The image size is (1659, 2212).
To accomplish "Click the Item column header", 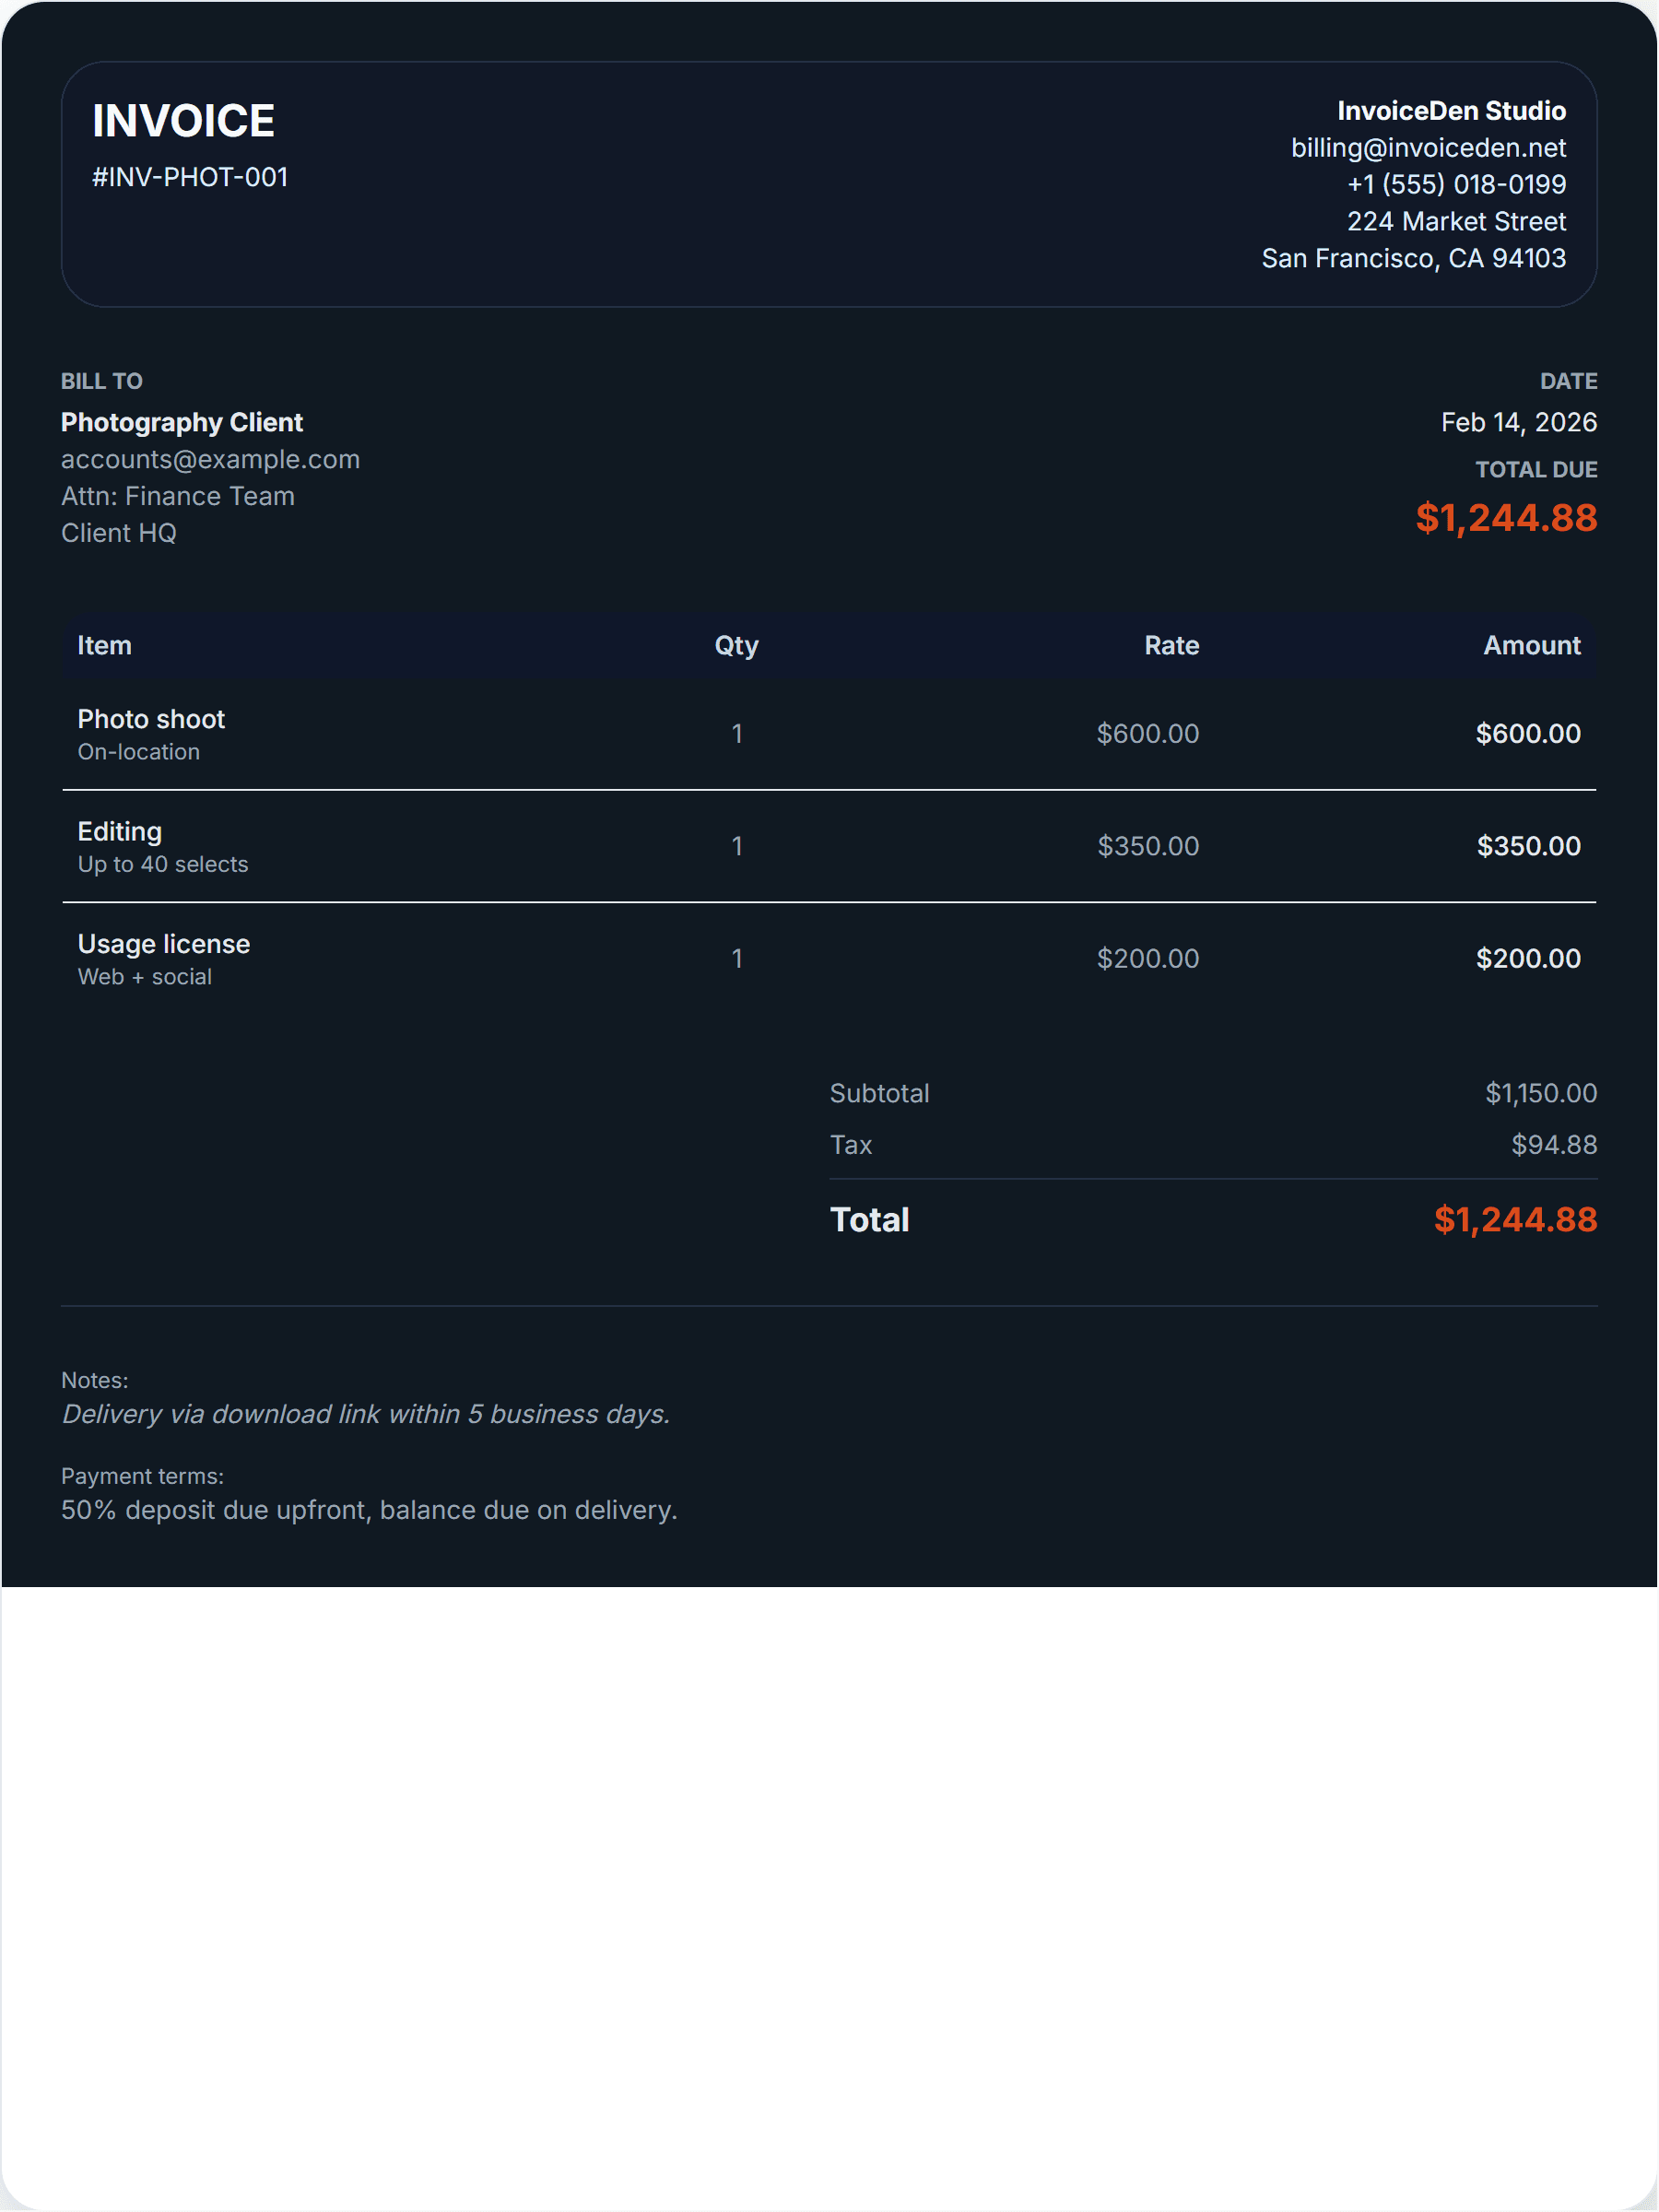I will [104, 646].
